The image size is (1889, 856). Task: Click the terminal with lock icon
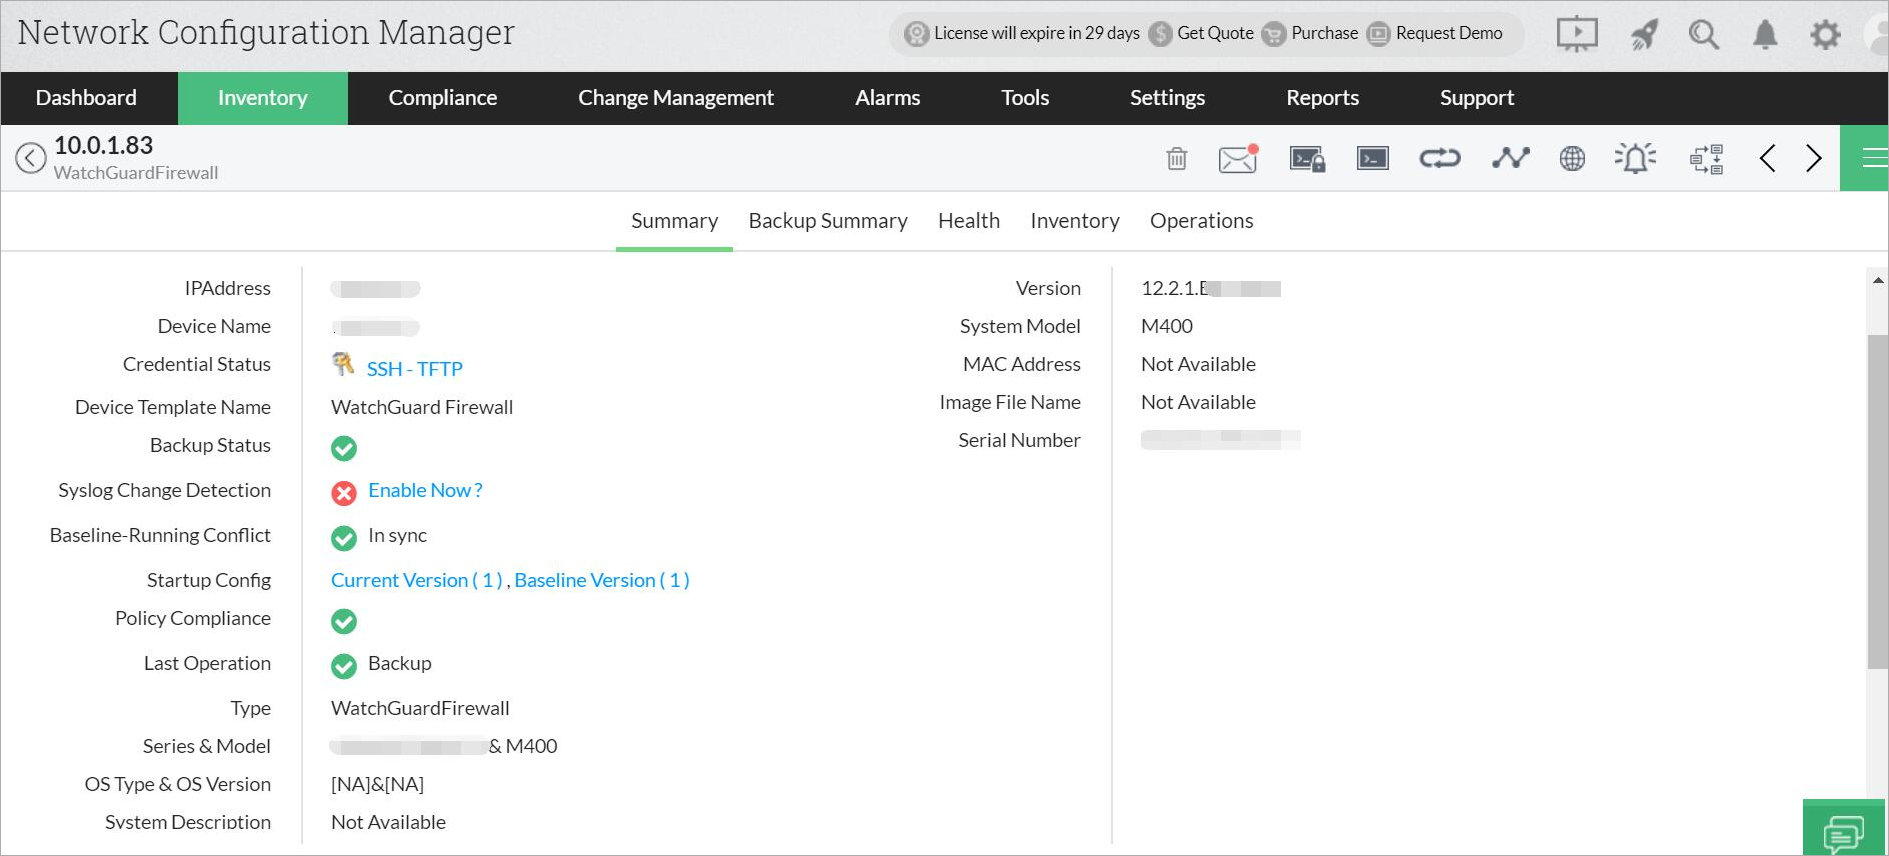coord(1306,158)
